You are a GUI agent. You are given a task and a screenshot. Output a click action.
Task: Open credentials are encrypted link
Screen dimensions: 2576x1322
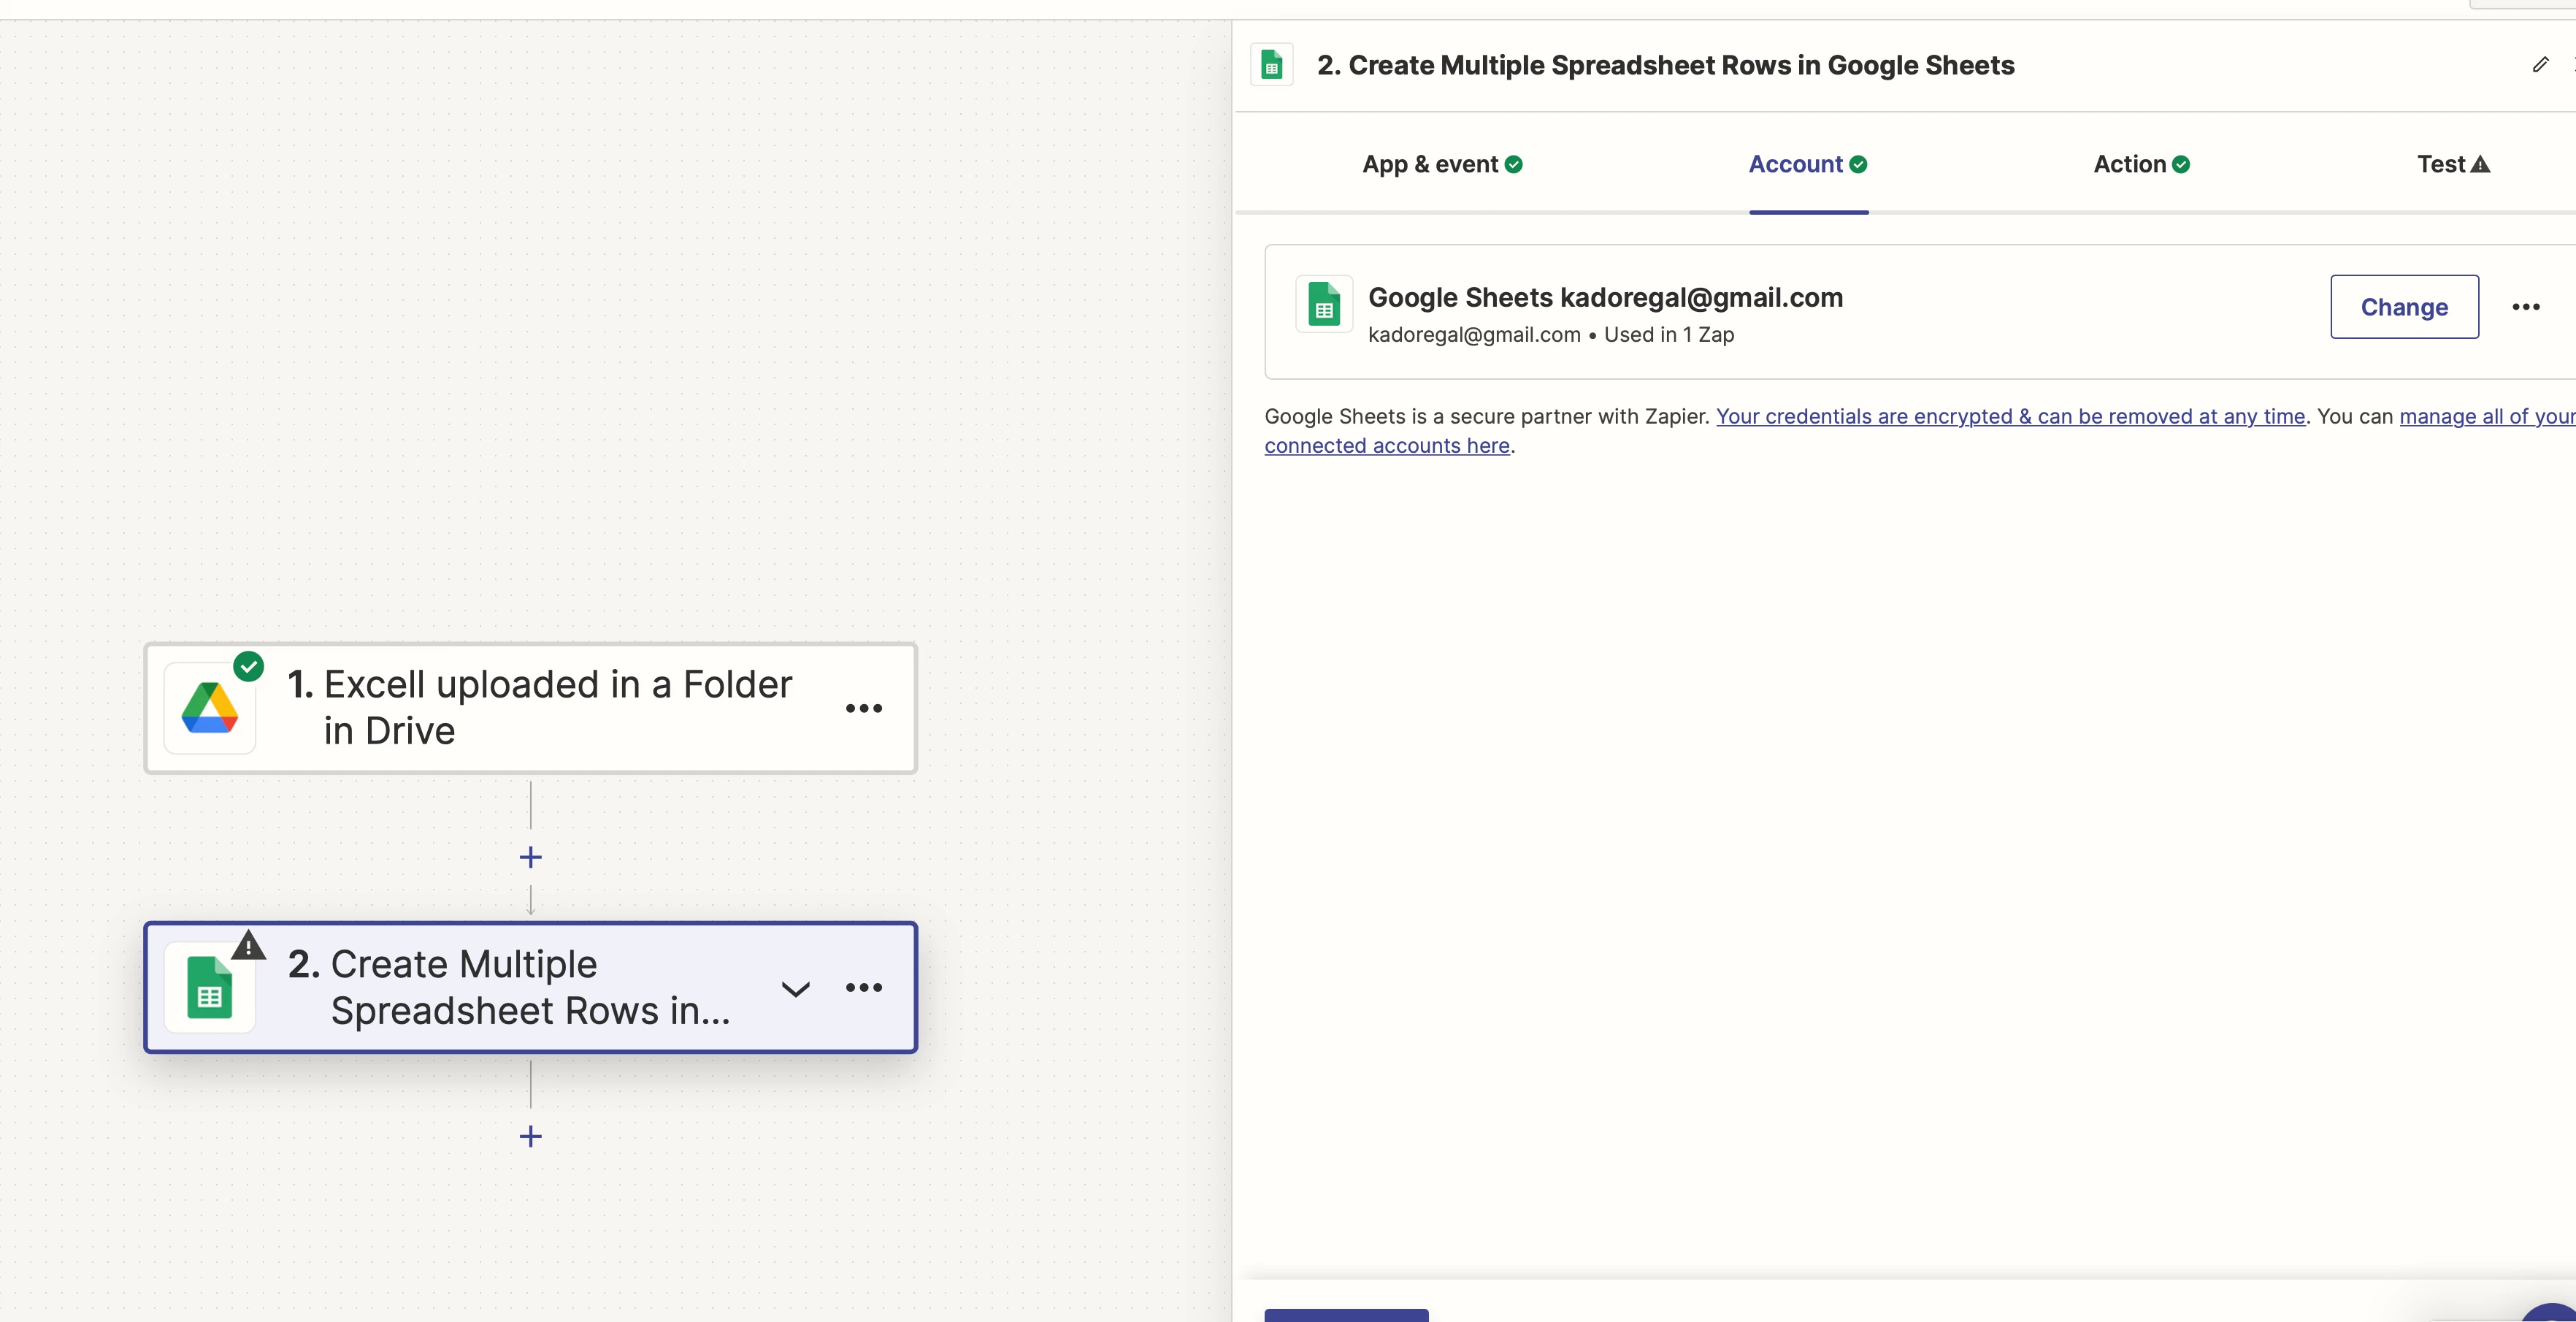tap(2010, 416)
